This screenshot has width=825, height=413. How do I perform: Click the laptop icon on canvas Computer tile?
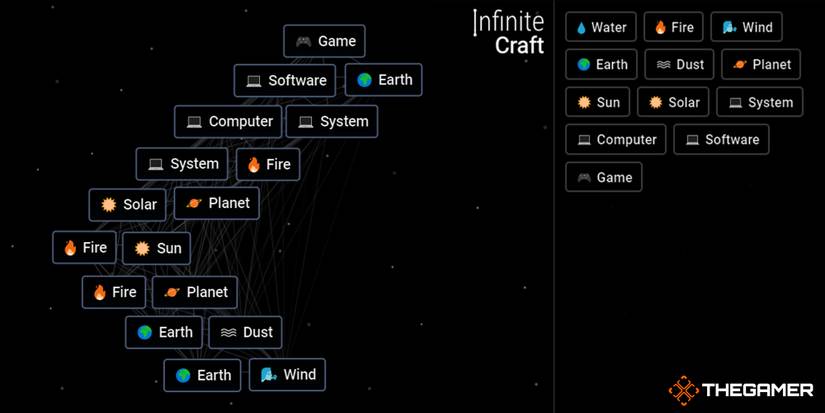(x=194, y=122)
